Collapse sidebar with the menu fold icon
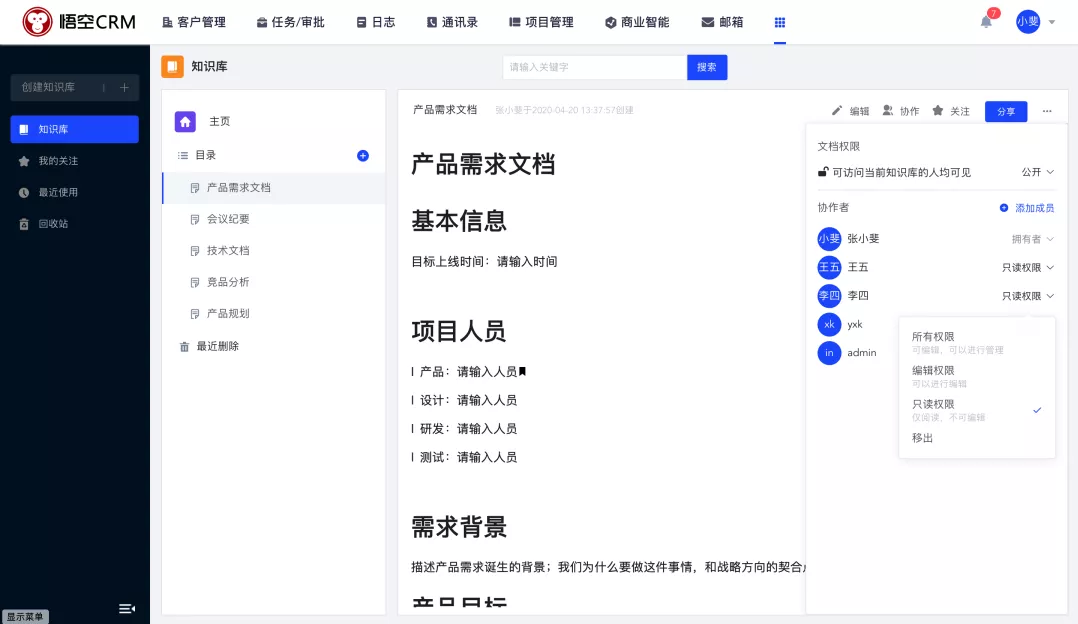This screenshot has width=1078, height=624. [126, 609]
